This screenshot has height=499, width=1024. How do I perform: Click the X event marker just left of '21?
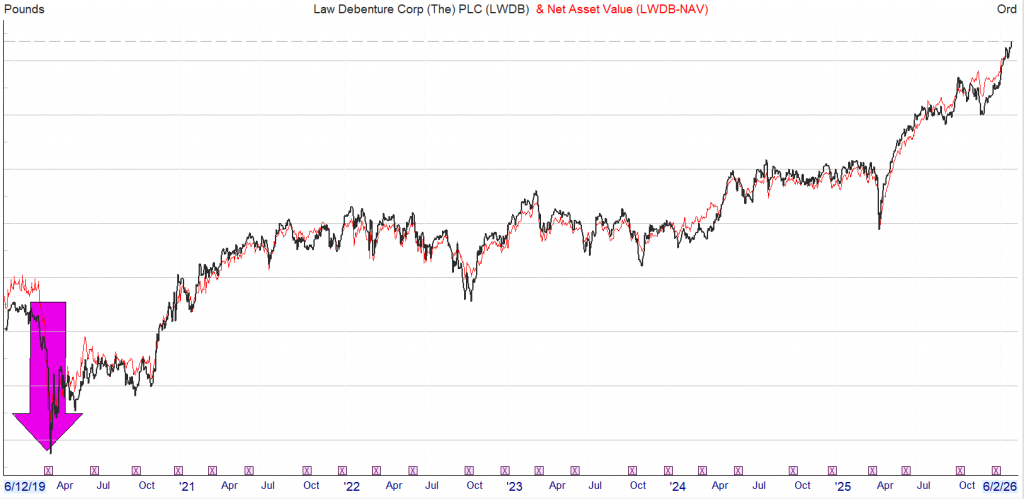point(178,469)
